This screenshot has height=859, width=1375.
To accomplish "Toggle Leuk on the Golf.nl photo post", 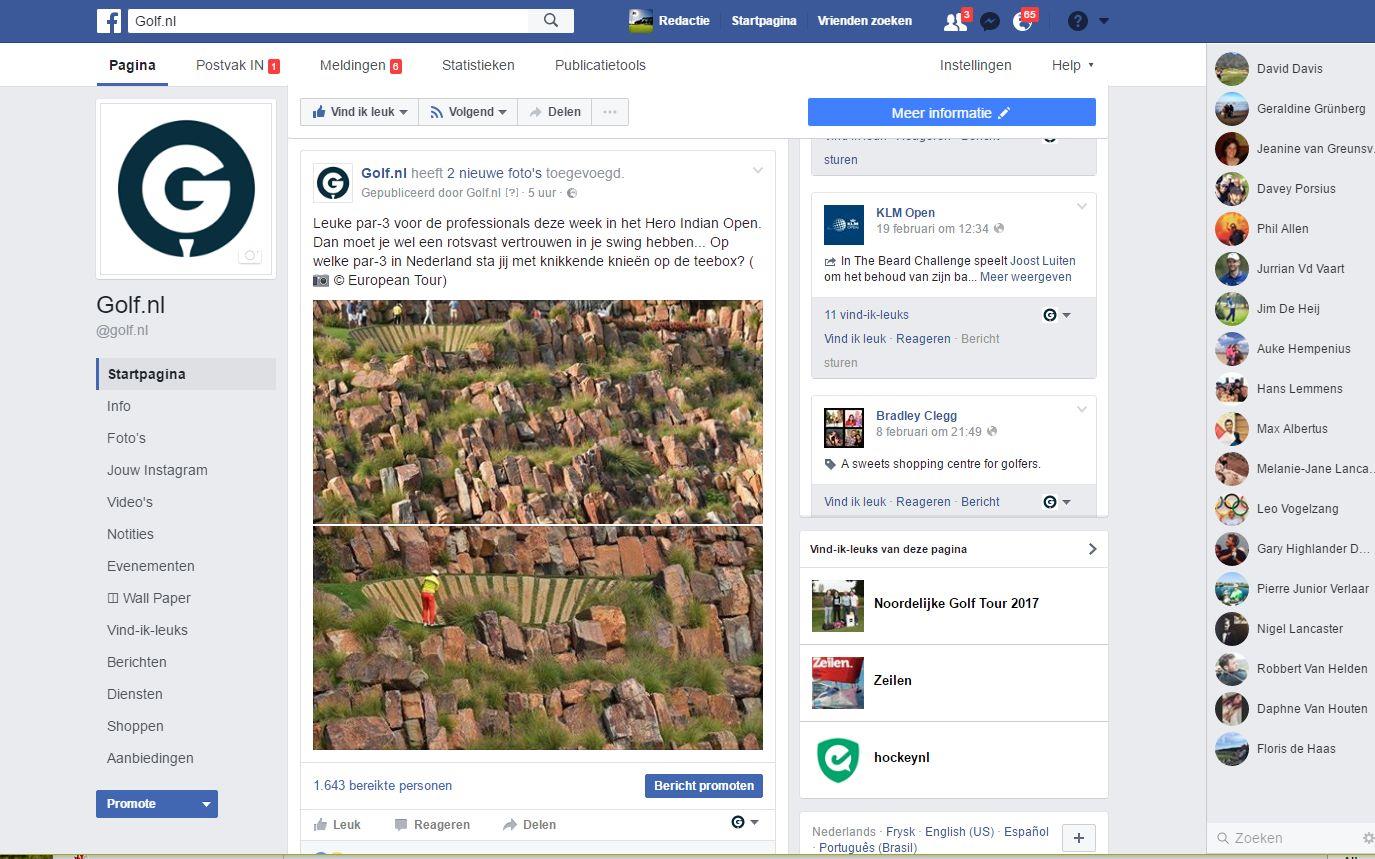I will tap(339, 824).
